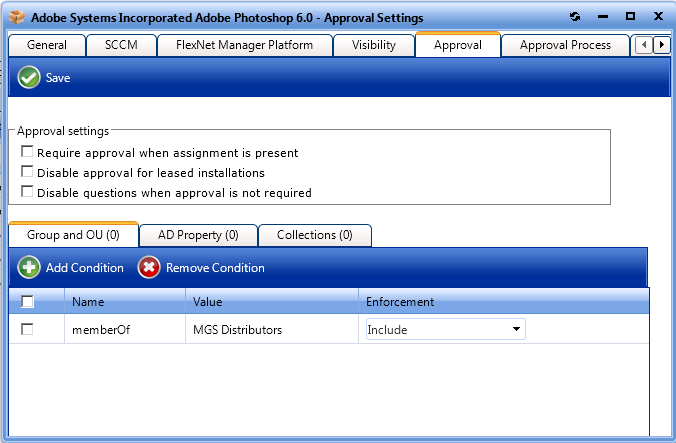Go to the Approval Process tab
This screenshot has width=676, height=443.
(565, 45)
